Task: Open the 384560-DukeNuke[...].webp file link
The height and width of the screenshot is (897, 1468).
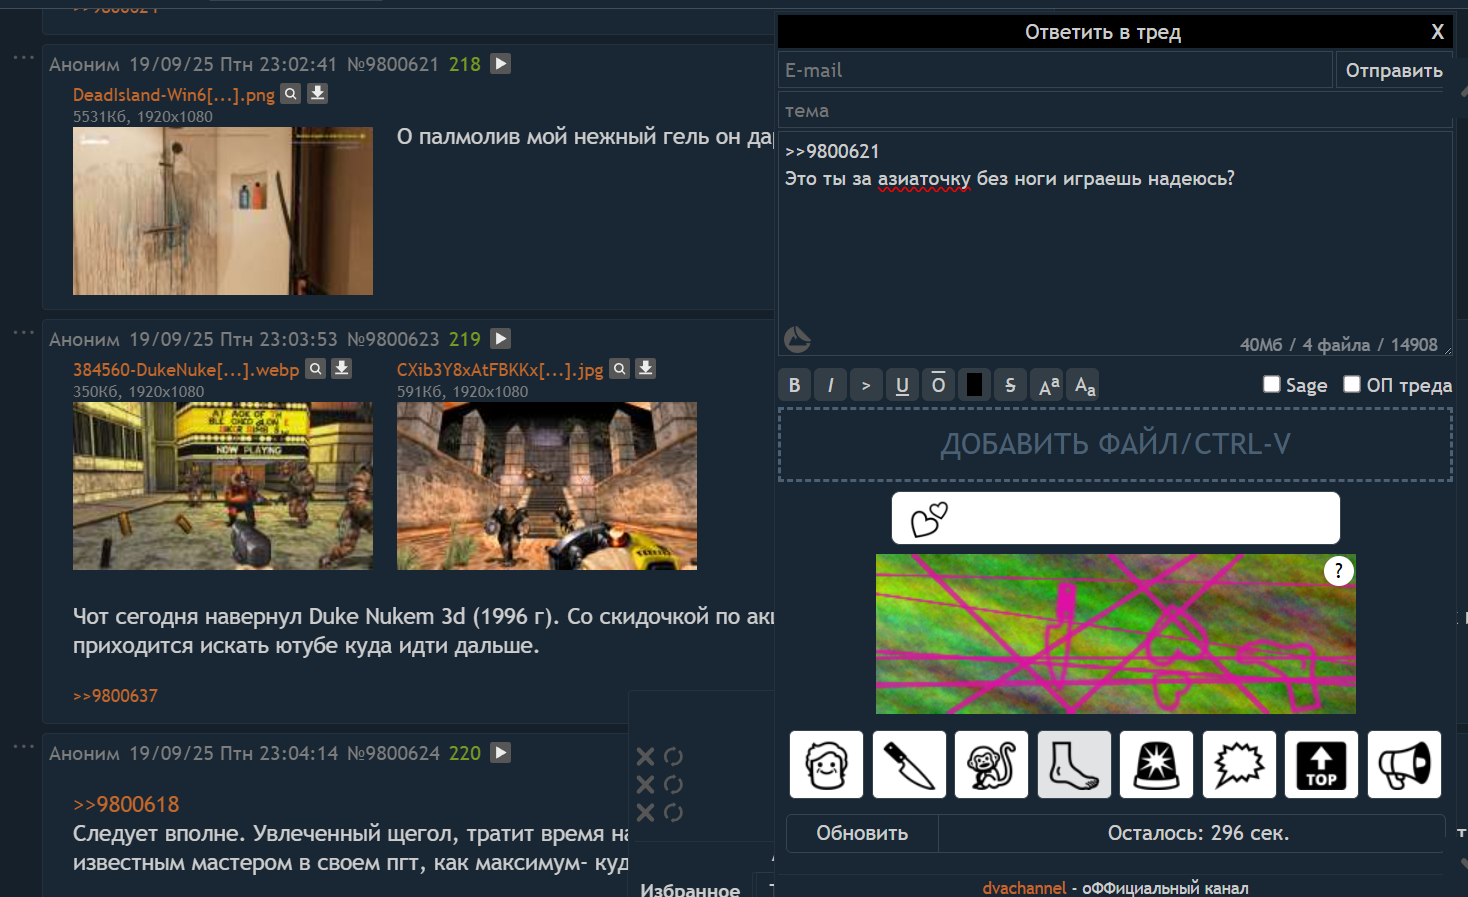Action: 186,370
